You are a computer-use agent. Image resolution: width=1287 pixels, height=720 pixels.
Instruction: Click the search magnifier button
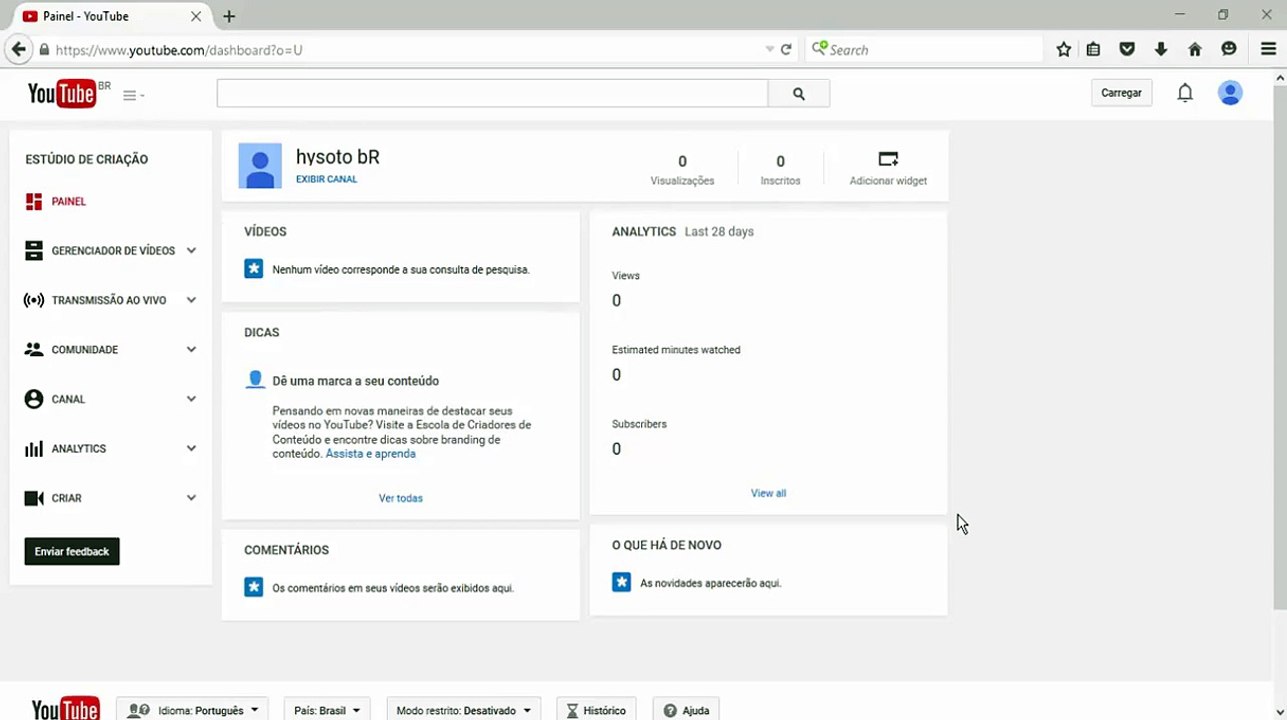click(798, 93)
